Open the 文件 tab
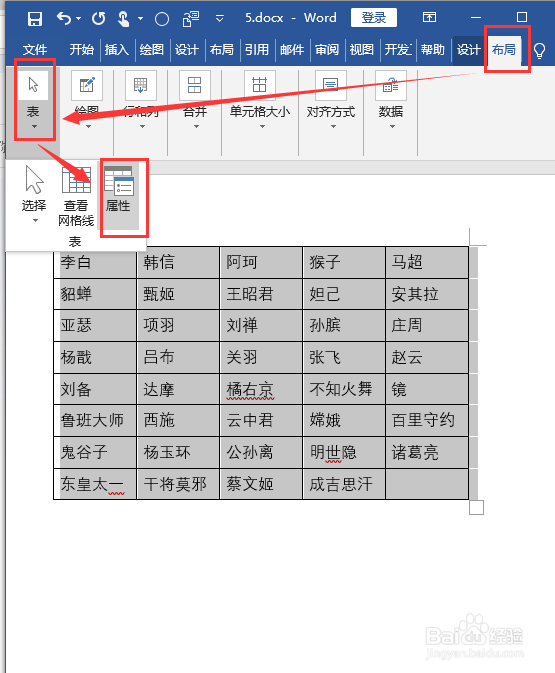 pos(35,50)
